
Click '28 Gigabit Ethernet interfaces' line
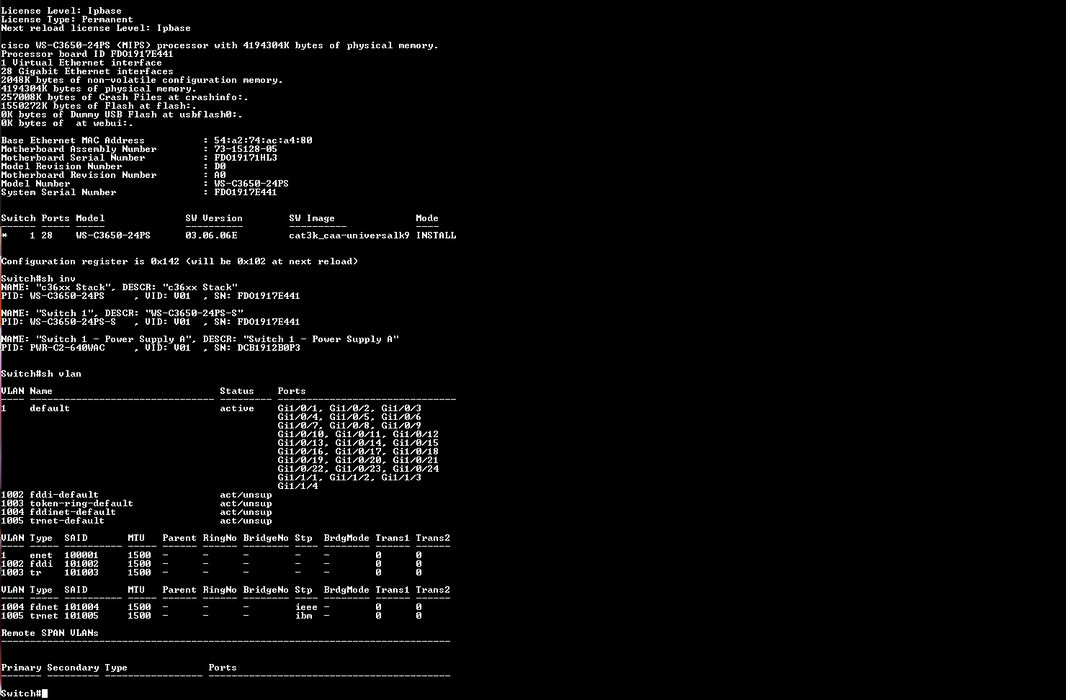pos(87,71)
